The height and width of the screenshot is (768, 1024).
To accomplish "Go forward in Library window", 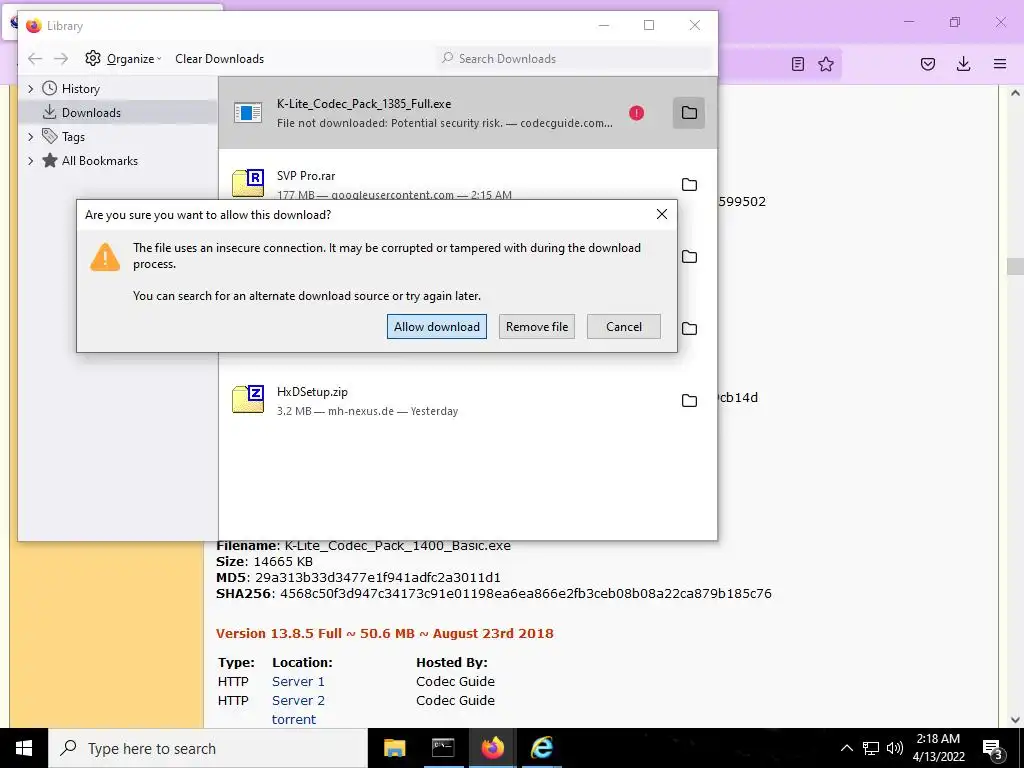I will [61, 59].
